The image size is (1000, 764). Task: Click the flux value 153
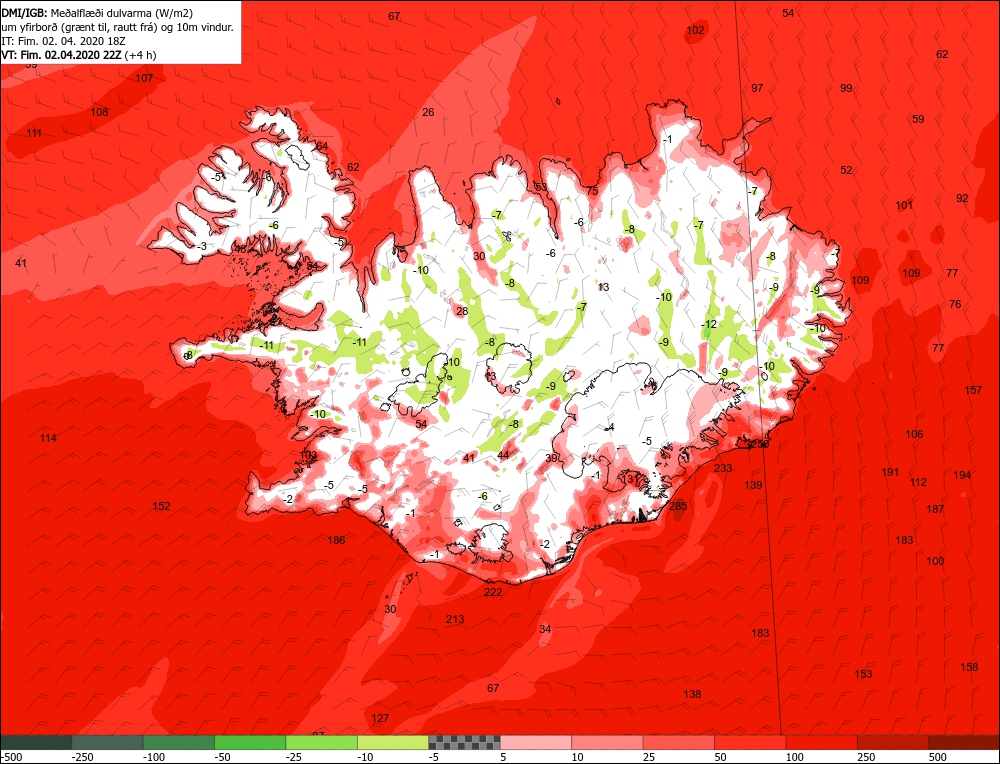[863, 674]
